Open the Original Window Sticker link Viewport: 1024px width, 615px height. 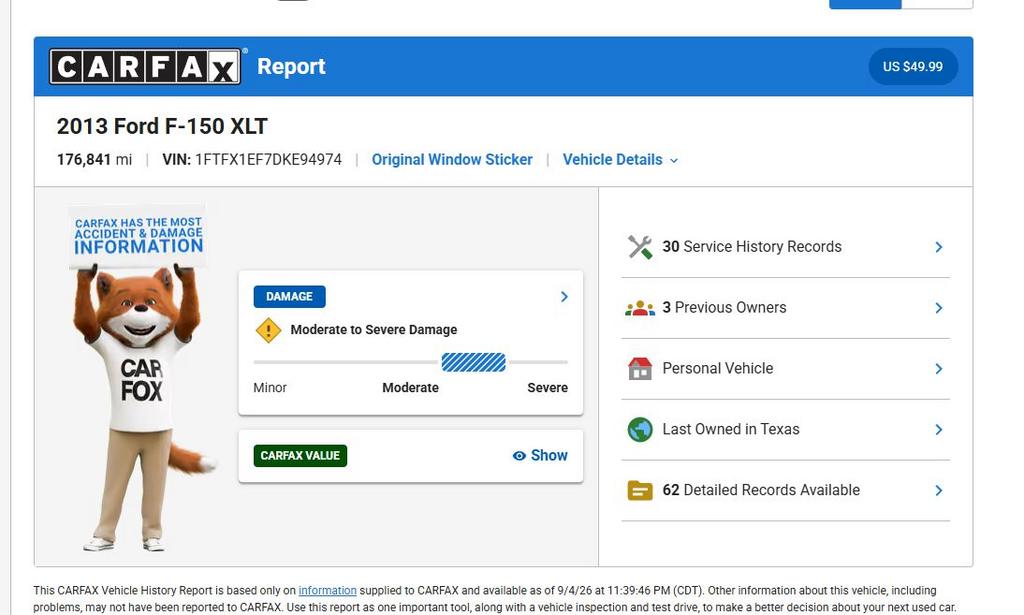(x=452, y=159)
